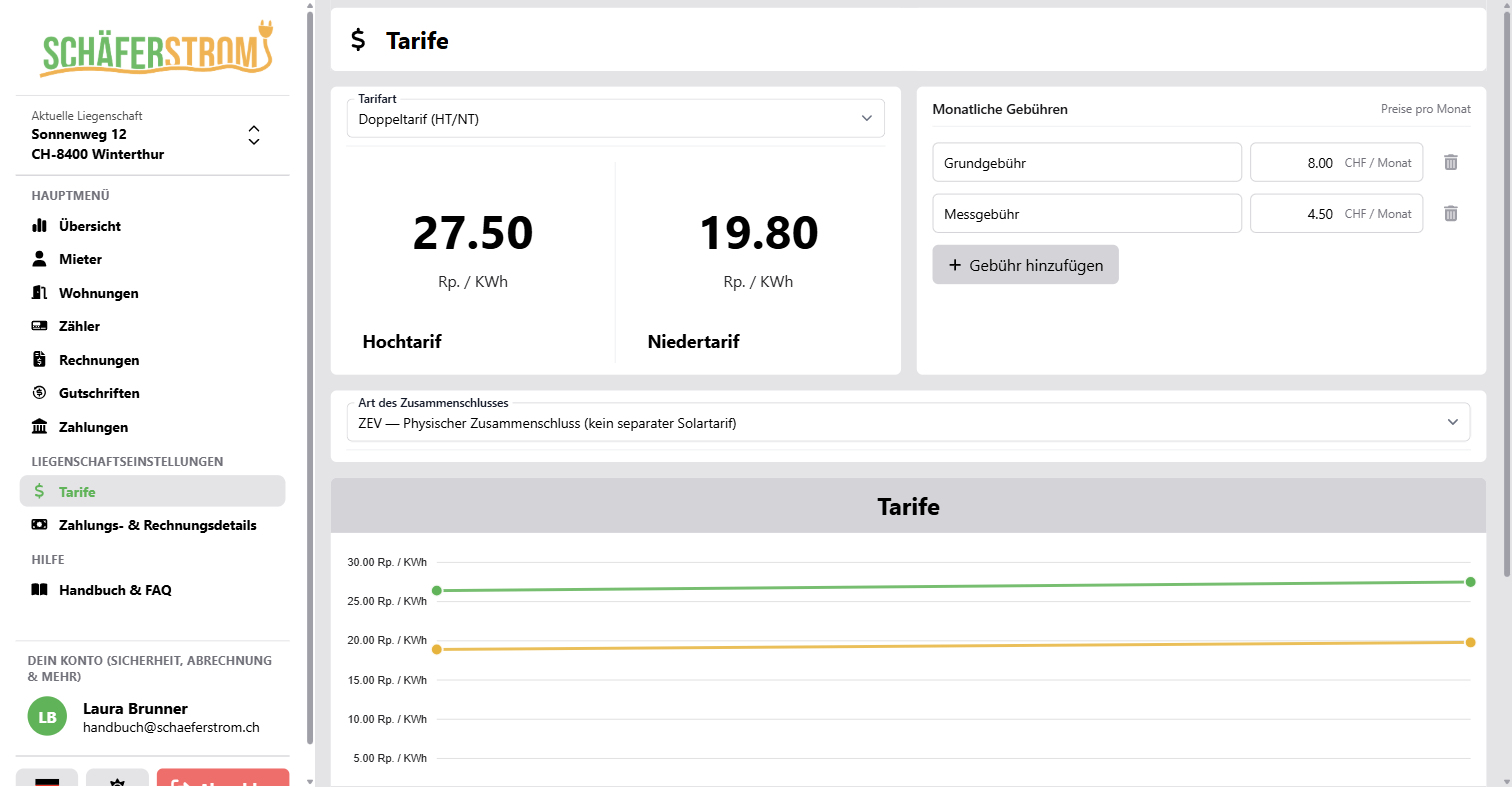
Task: Click the coin icon next to Gutschriften
Action: point(40,393)
